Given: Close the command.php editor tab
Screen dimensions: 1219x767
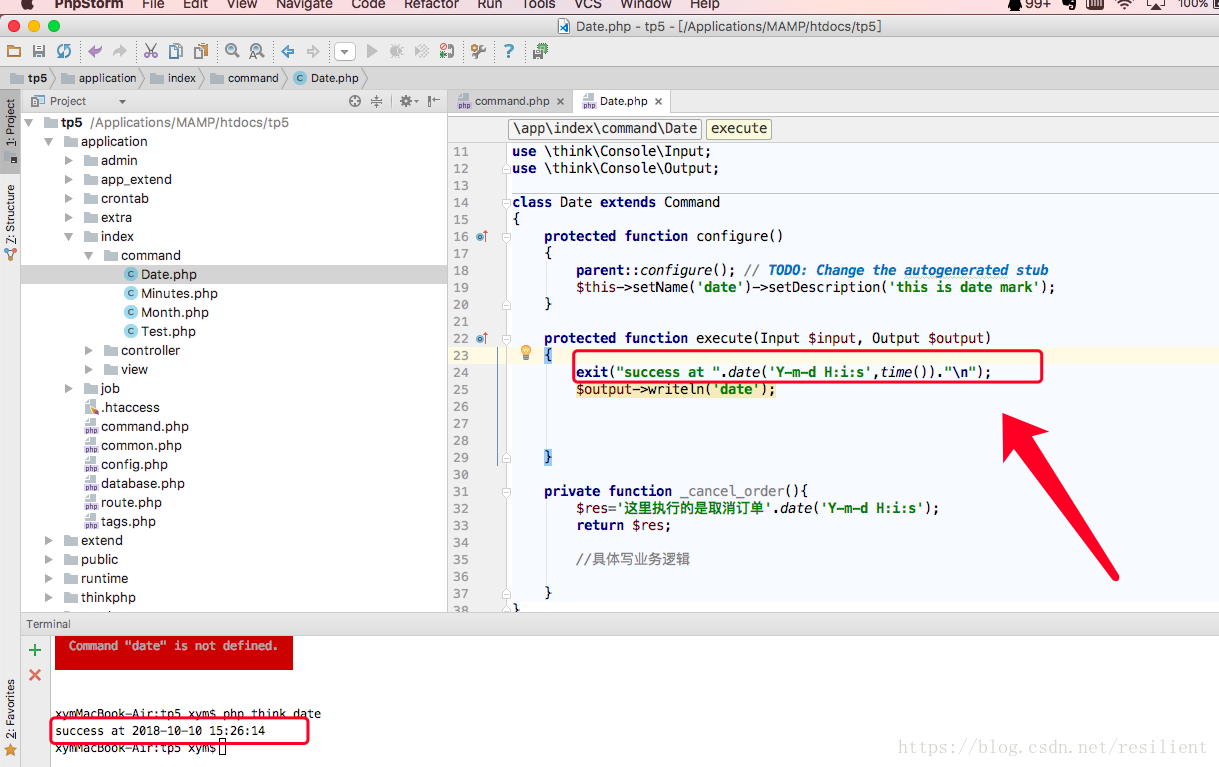Looking at the screenshot, I should 560,101.
